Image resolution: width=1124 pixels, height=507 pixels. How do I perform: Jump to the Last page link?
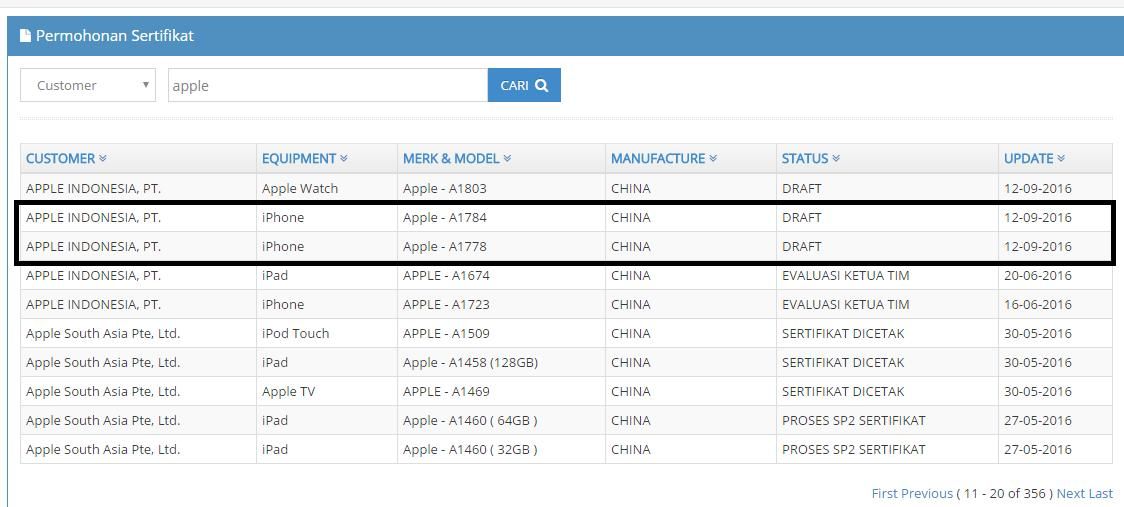pyautogui.click(x=1100, y=493)
